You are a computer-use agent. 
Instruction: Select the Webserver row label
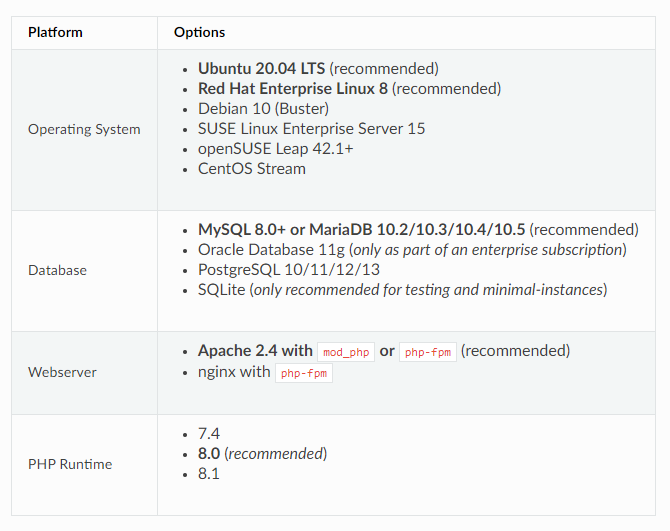click(x=62, y=372)
